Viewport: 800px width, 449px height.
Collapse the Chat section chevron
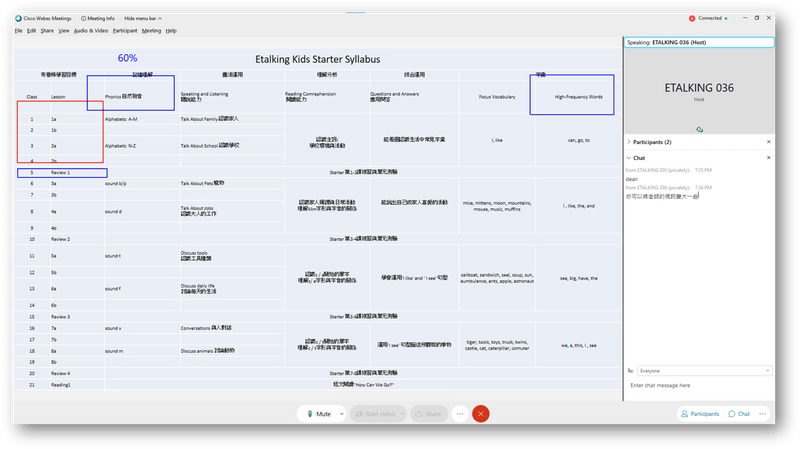point(629,157)
